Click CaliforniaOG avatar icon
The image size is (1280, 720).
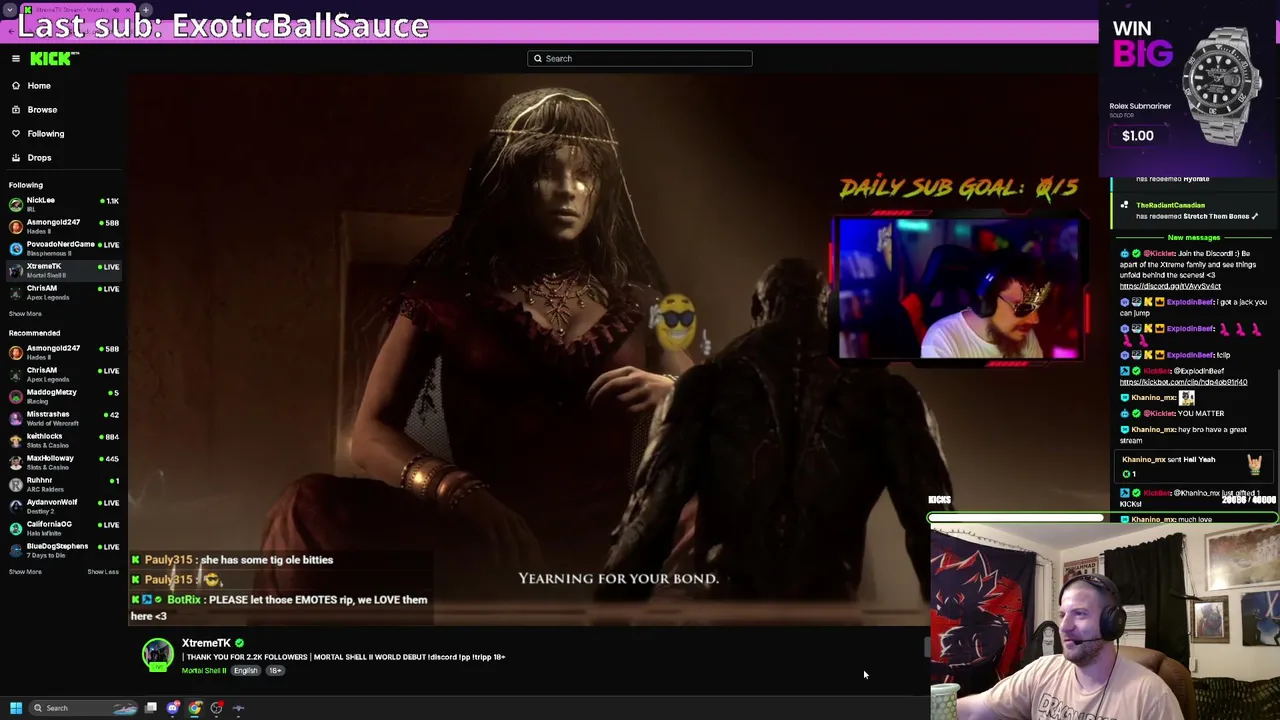pyautogui.click(x=16, y=528)
